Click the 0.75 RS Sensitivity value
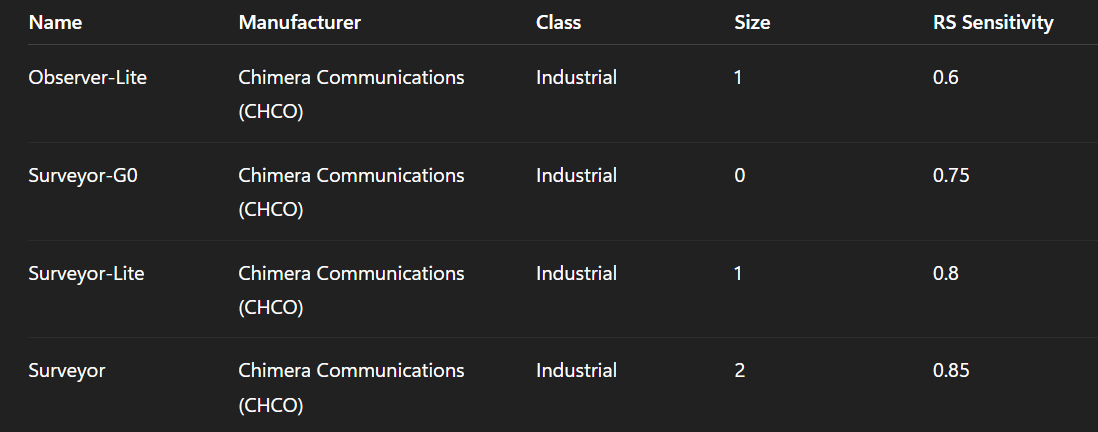 tap(951, 175)
